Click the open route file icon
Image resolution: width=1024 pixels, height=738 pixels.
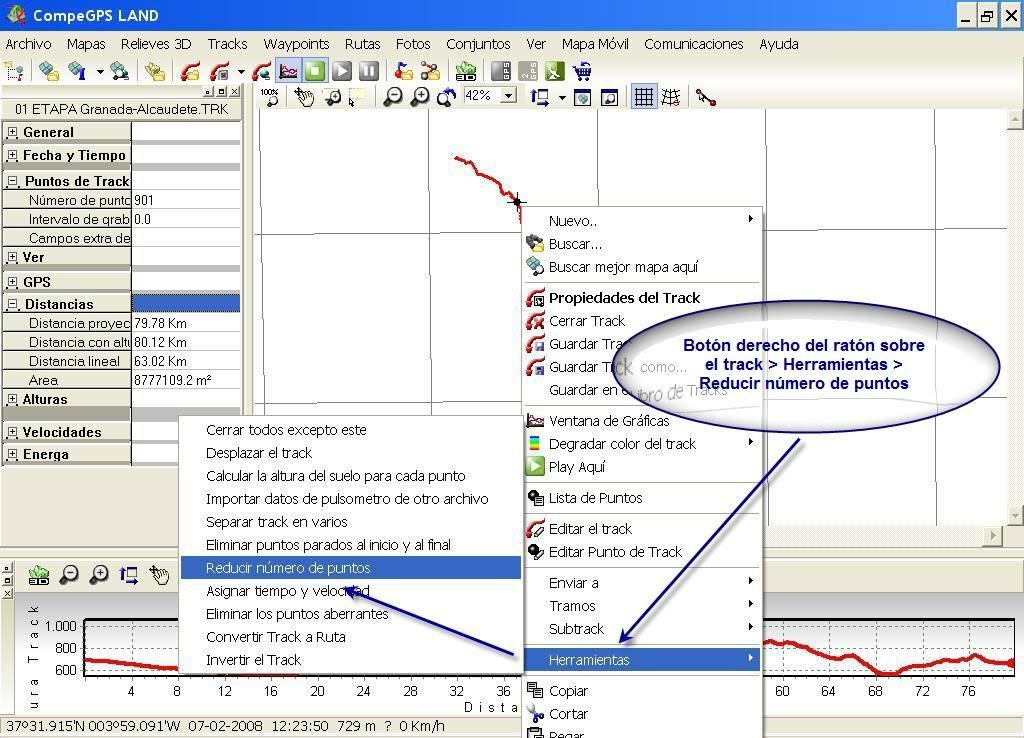[430, 71]
